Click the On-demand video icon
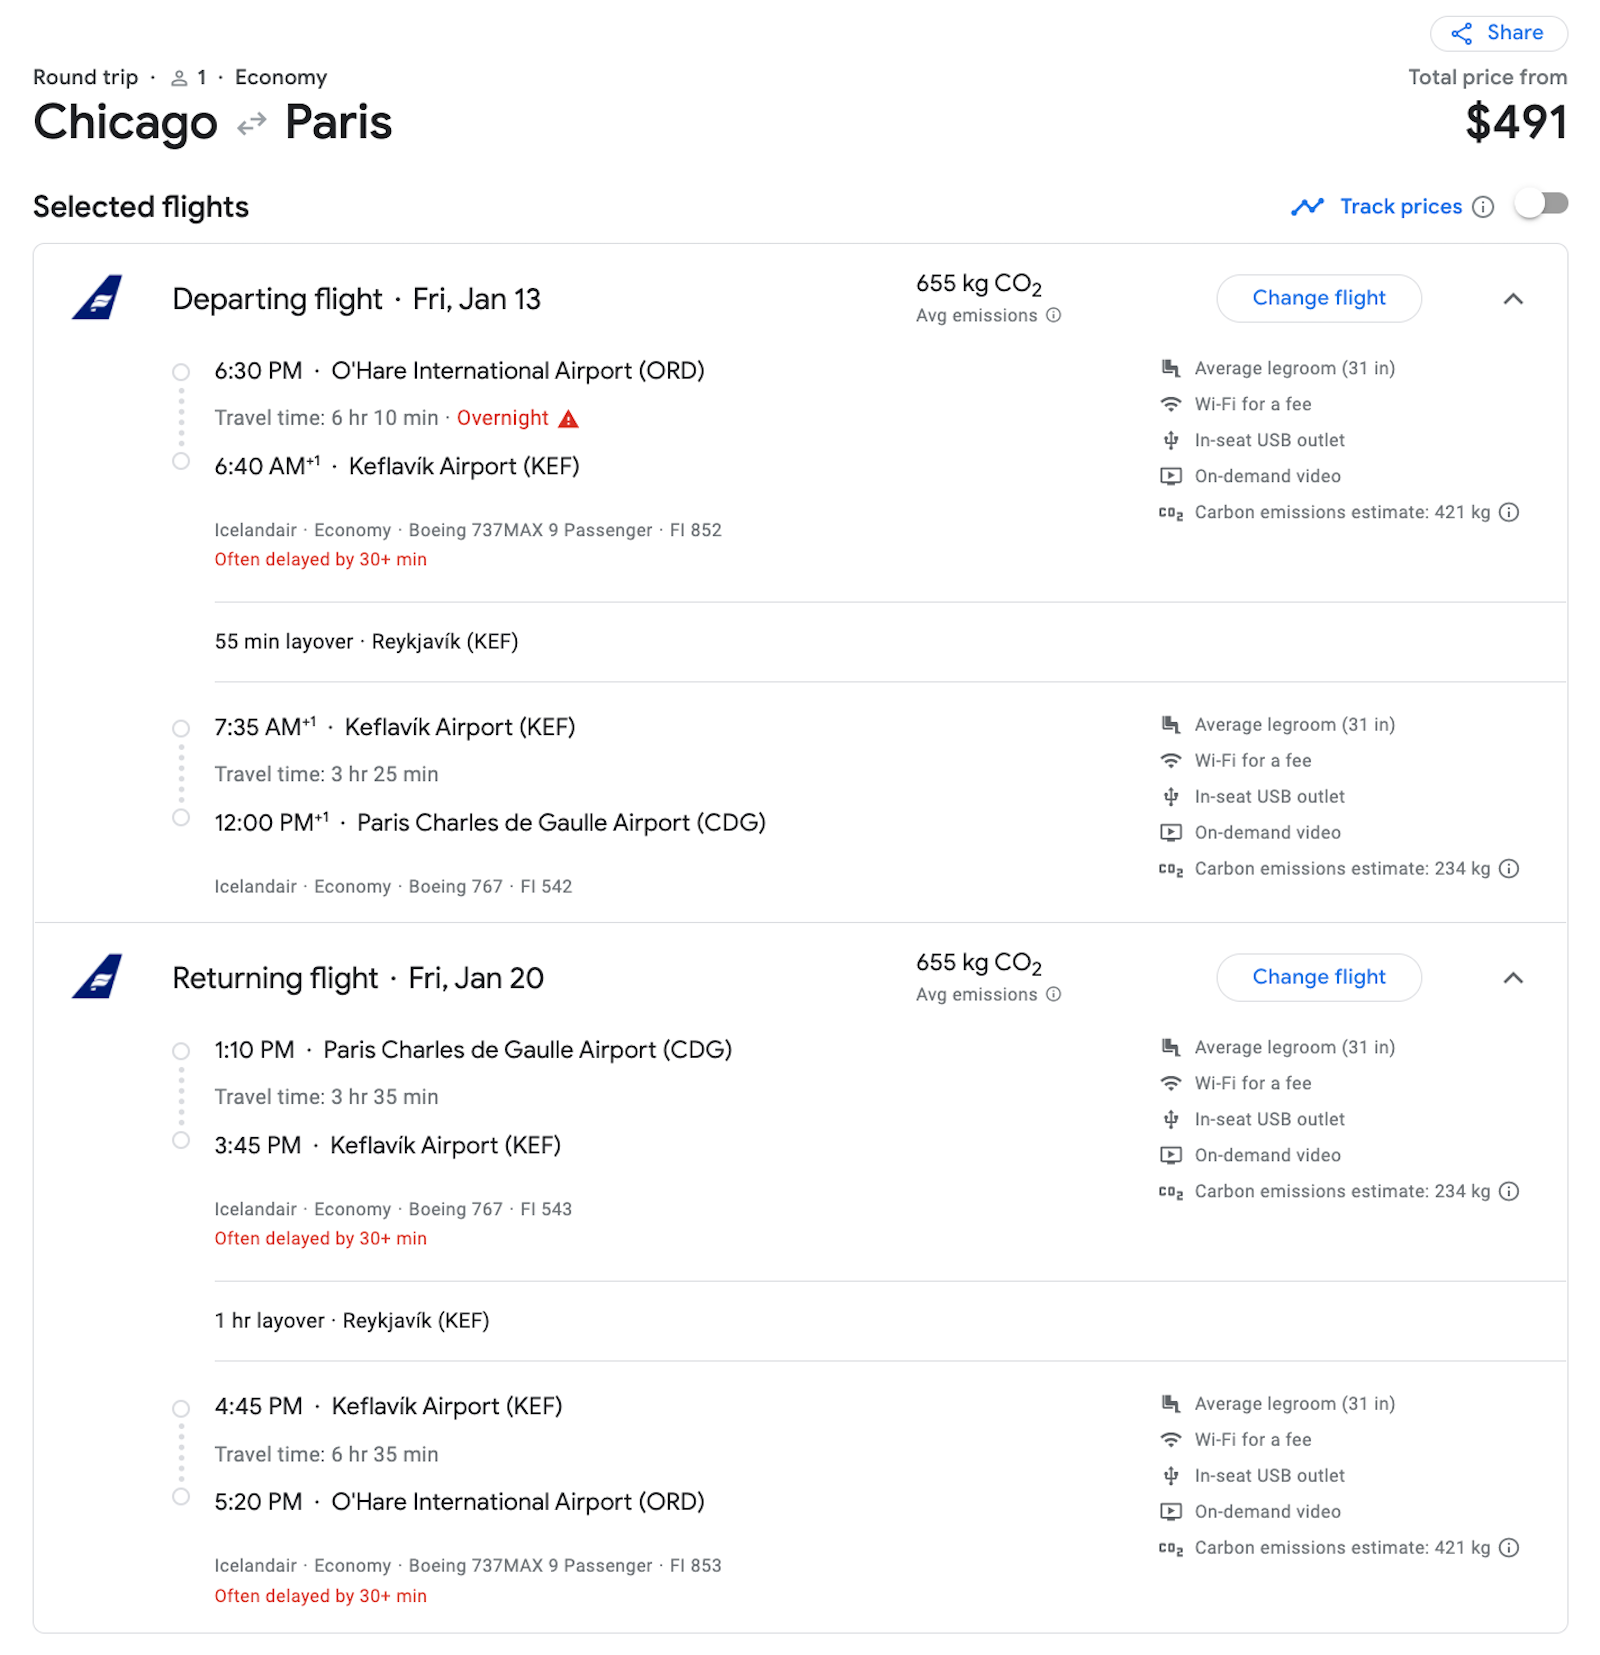This screenshot has width=1600, height=1655. [x=1170, y=476]
